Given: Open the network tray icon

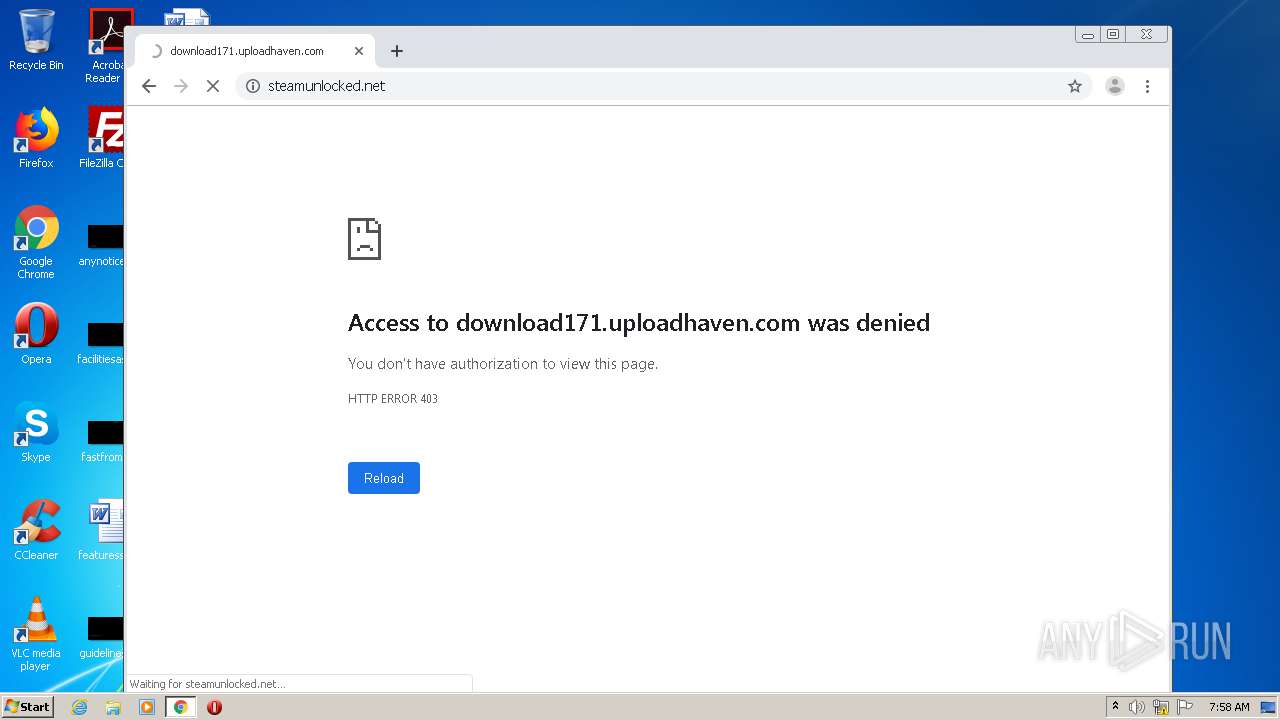Looking at the screenshot, I should click(1161, 707).
